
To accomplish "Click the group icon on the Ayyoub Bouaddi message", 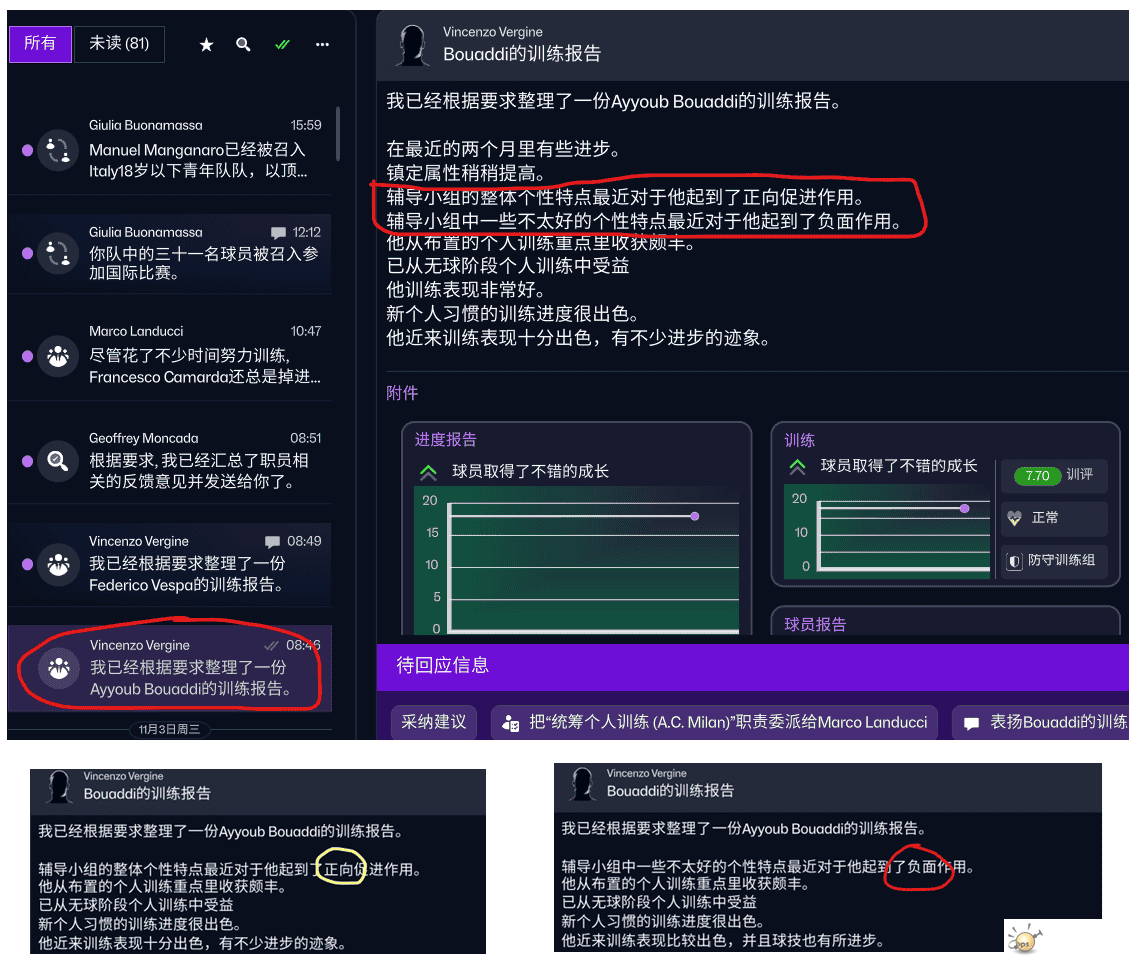I will pyautogui.click(x=59, y=668).
